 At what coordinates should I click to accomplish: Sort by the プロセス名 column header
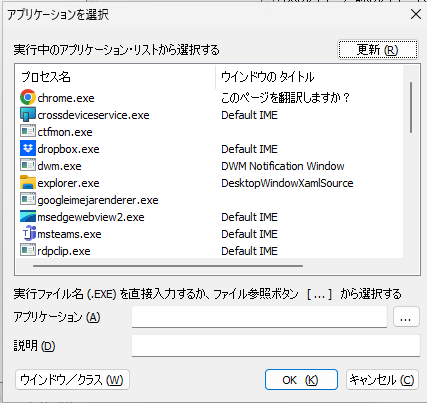[x=115, y=77]
